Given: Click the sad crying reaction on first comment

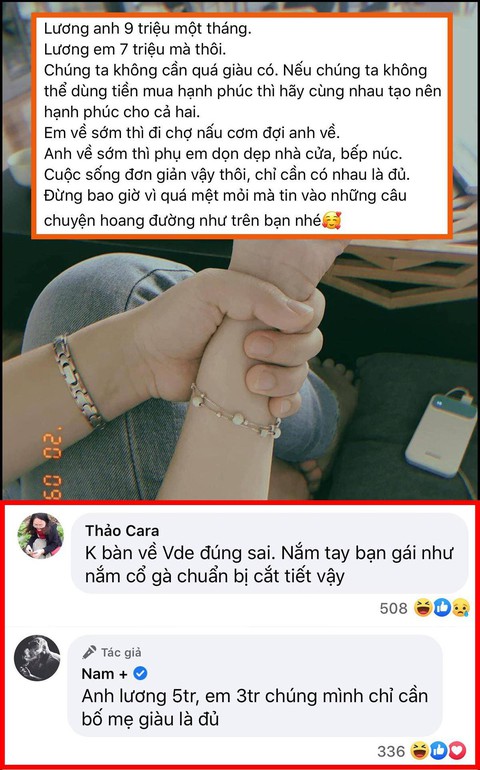Looking at the screenshot, I should [x=460, y=608].
